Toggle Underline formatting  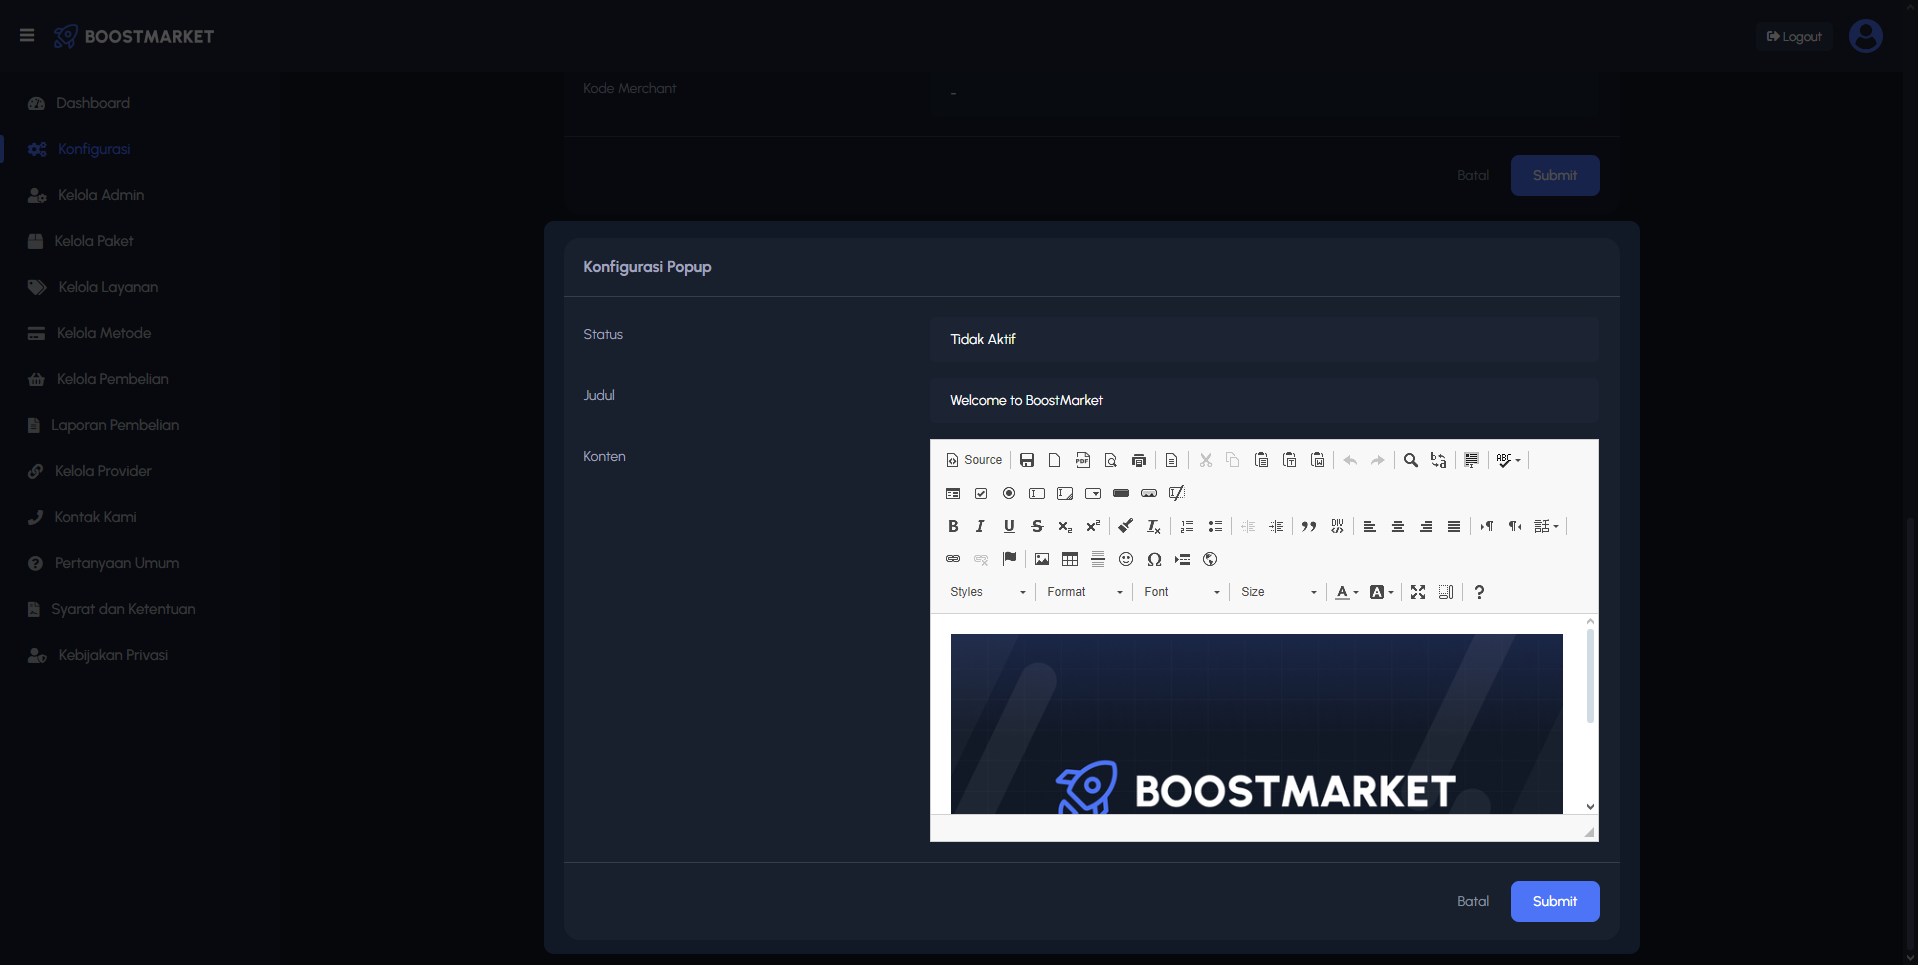click(x=1008, y=526)
